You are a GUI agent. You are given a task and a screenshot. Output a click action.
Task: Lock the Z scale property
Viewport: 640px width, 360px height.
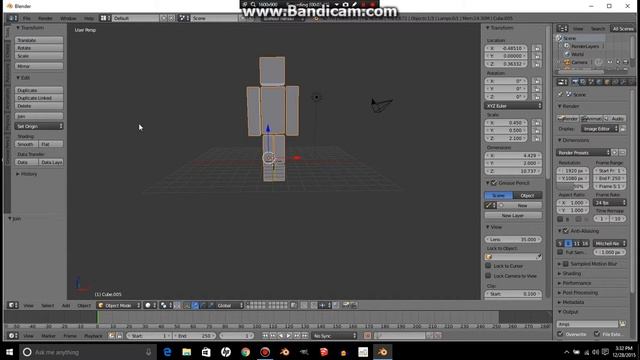(x=537, y=138)
